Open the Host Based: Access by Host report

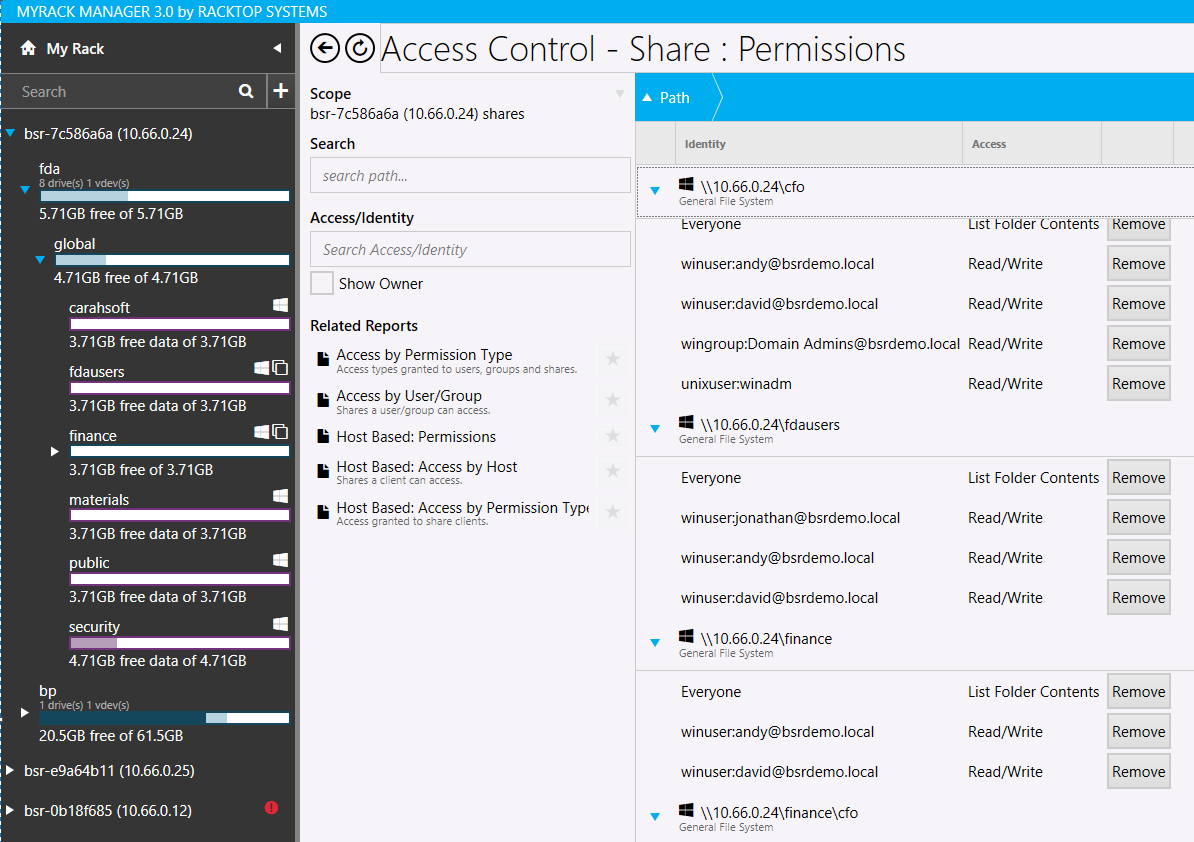(426, 467)
